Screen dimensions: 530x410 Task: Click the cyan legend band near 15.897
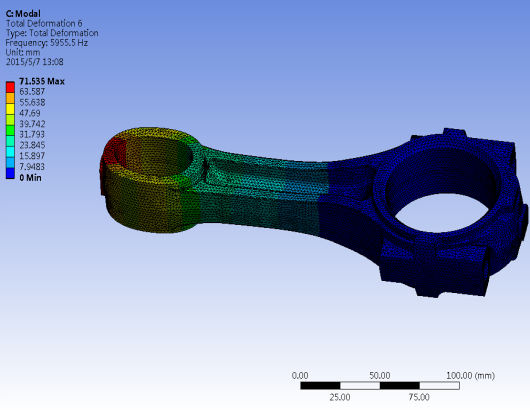(10, 152)
